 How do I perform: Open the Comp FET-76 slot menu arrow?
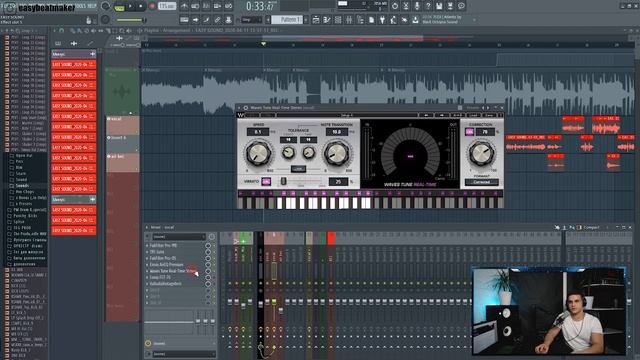click(x=147, y=278)
